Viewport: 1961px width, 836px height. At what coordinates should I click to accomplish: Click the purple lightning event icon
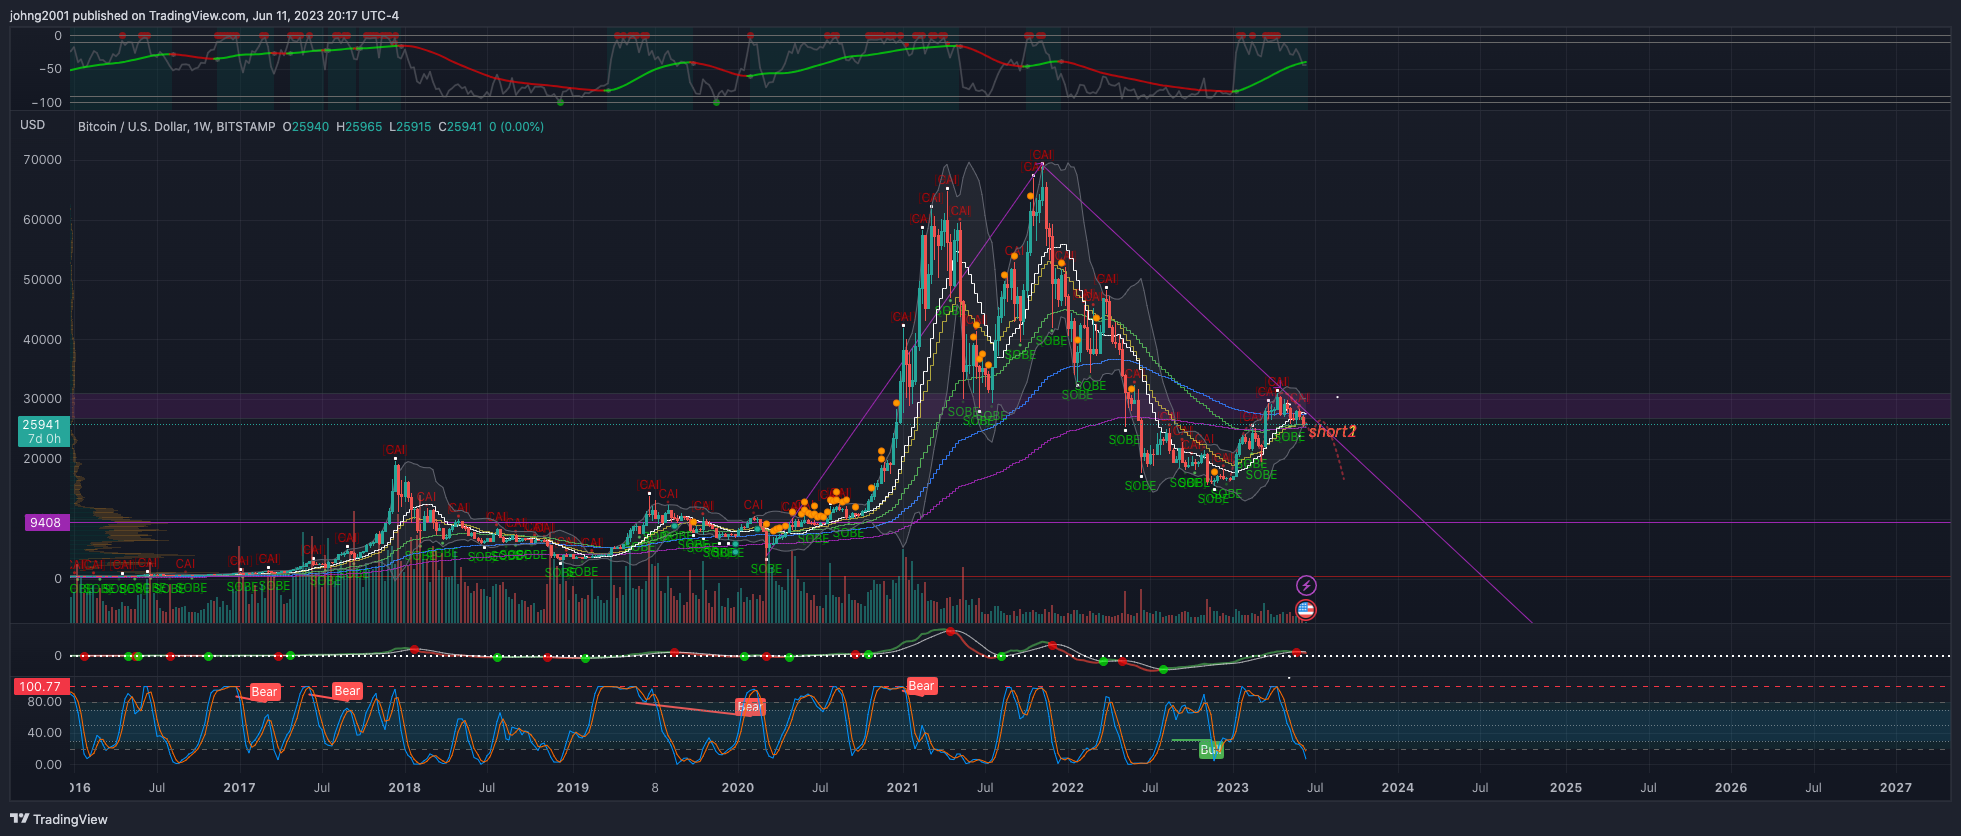click(x=1306, y=585)
